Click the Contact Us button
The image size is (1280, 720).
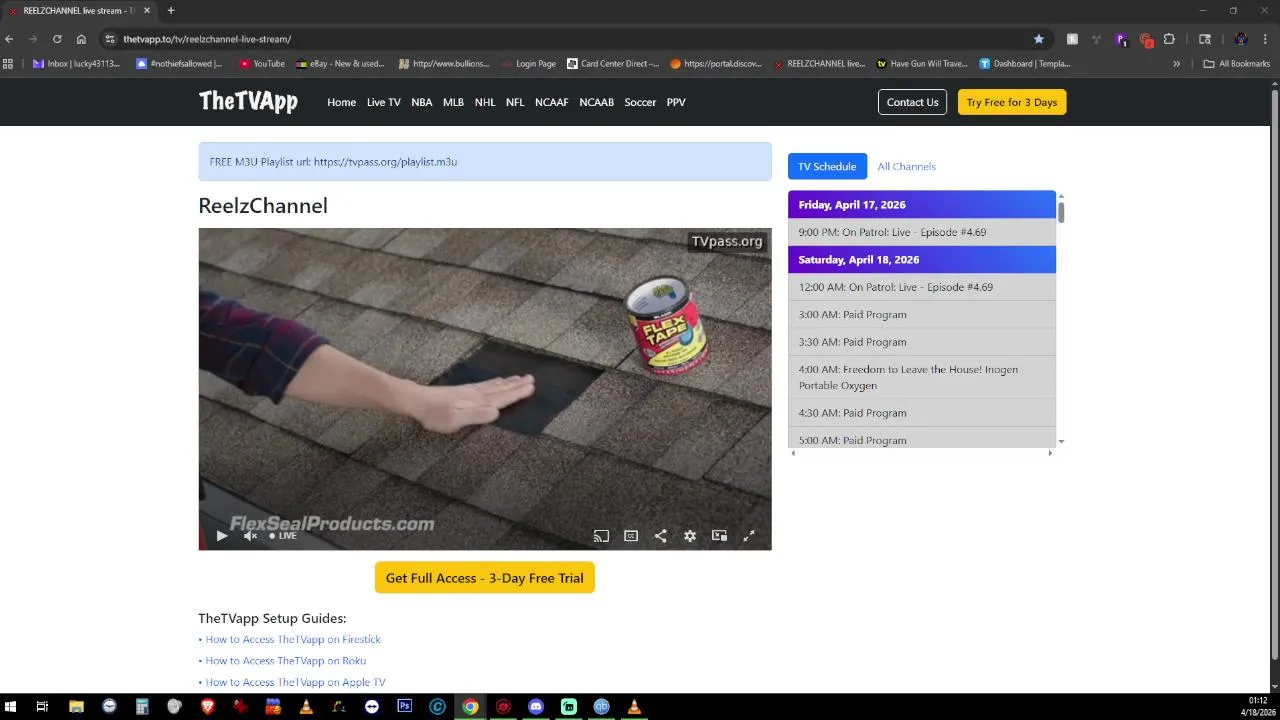(912, 102)
